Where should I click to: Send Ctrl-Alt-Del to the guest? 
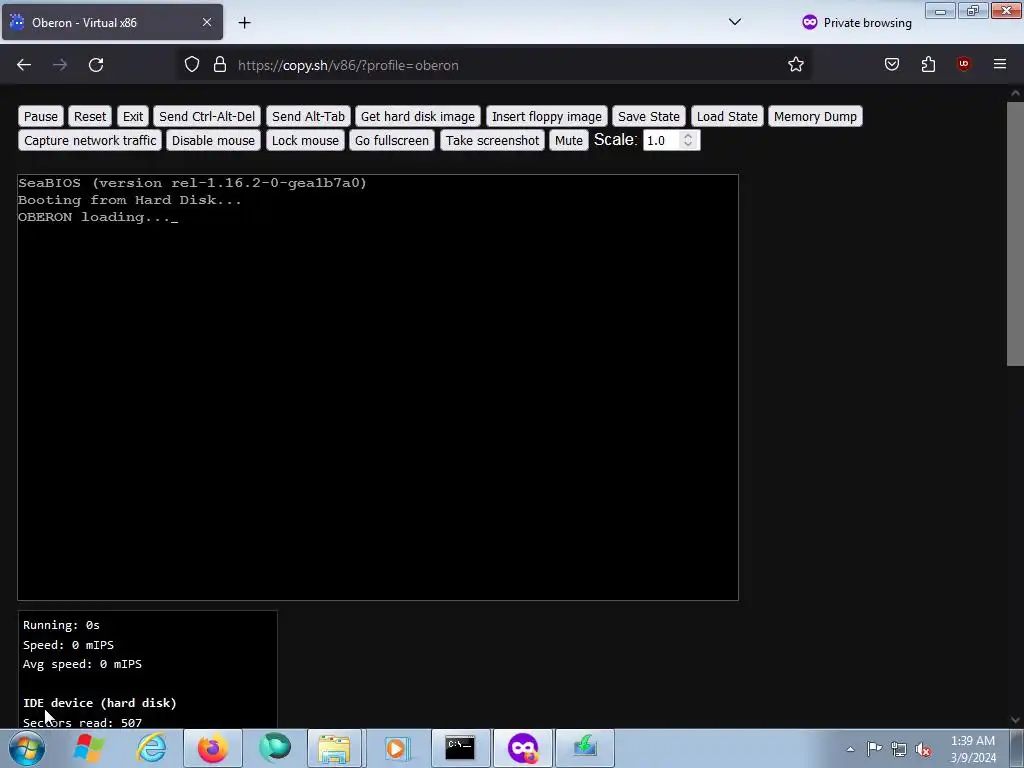click(207, 116)
